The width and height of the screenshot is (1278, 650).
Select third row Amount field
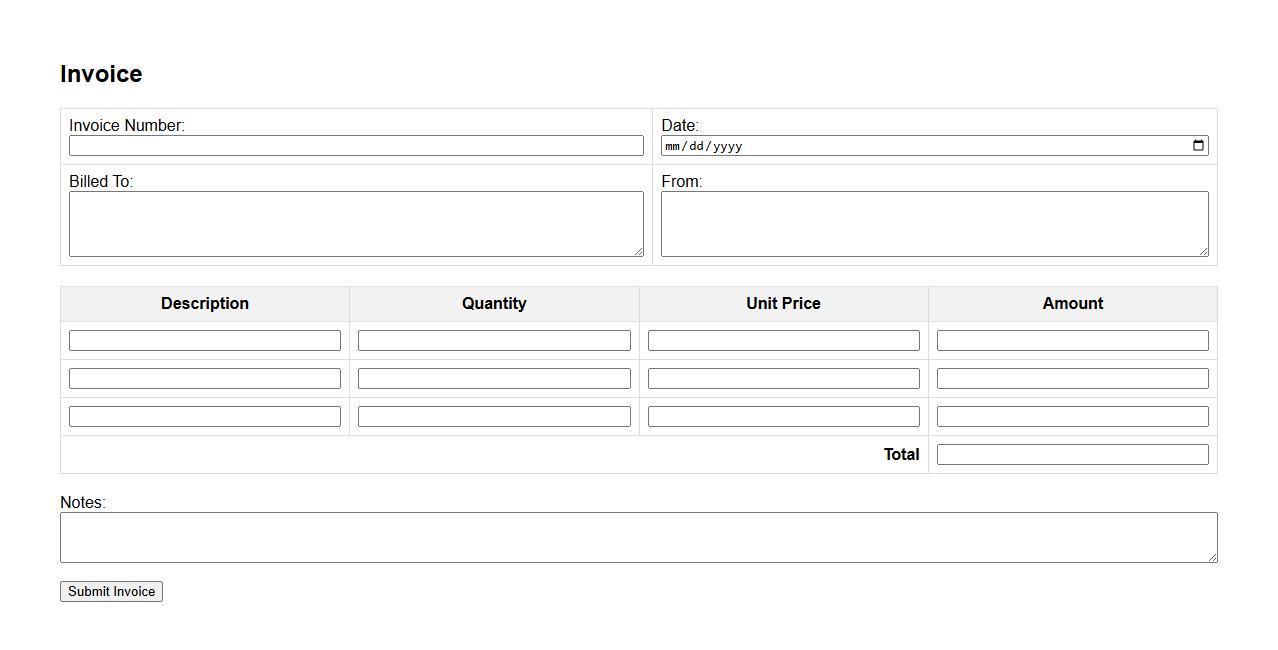tap(1072, 417)
